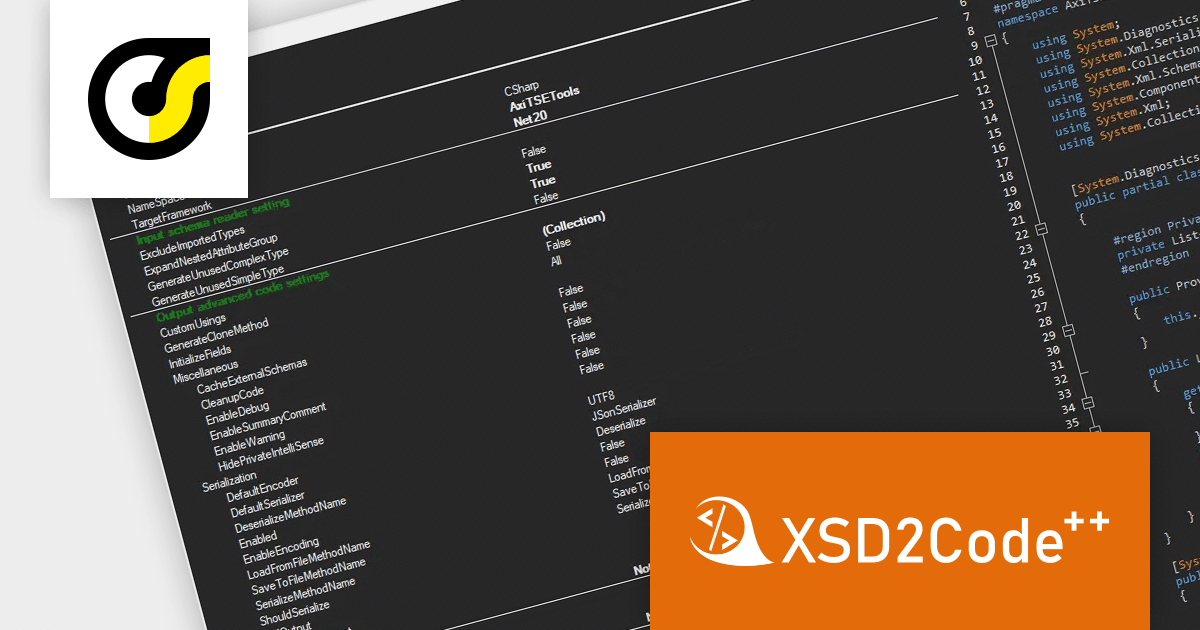This screenshot has height=630, width=1200.
Task: Select the HidePrivateIntelliSense property
Action: 270,454
